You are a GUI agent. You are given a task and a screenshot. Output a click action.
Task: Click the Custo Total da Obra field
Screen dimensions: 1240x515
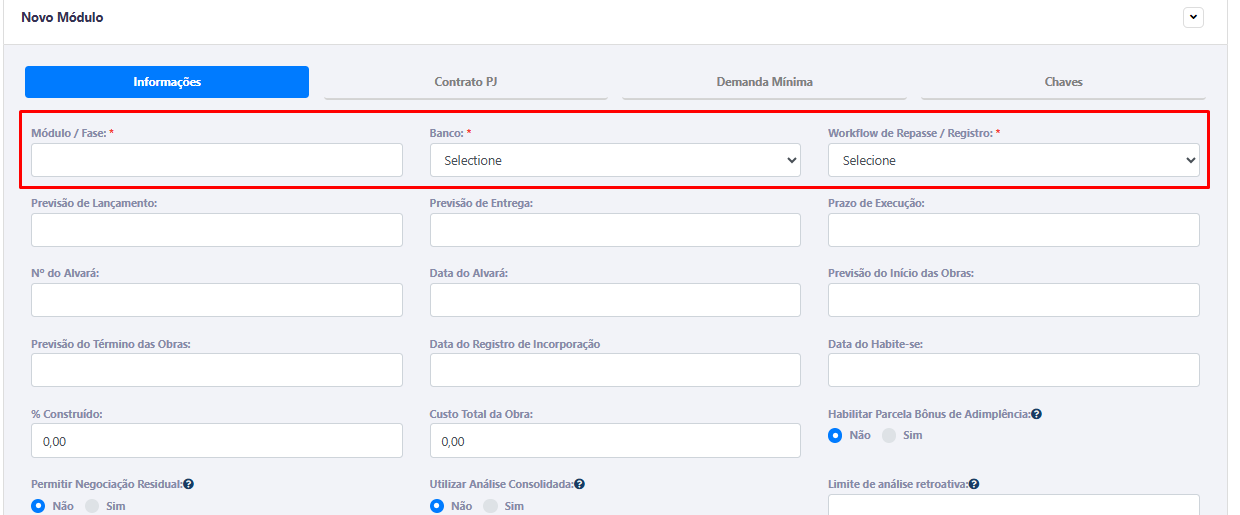(x=615, y=440)
